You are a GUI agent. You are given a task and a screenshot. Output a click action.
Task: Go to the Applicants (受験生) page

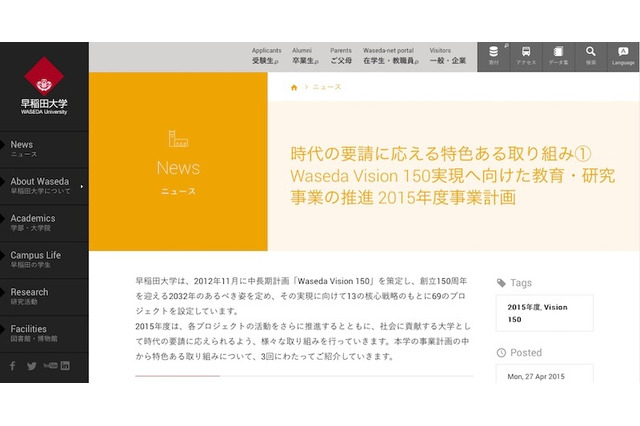pos(266,56)
